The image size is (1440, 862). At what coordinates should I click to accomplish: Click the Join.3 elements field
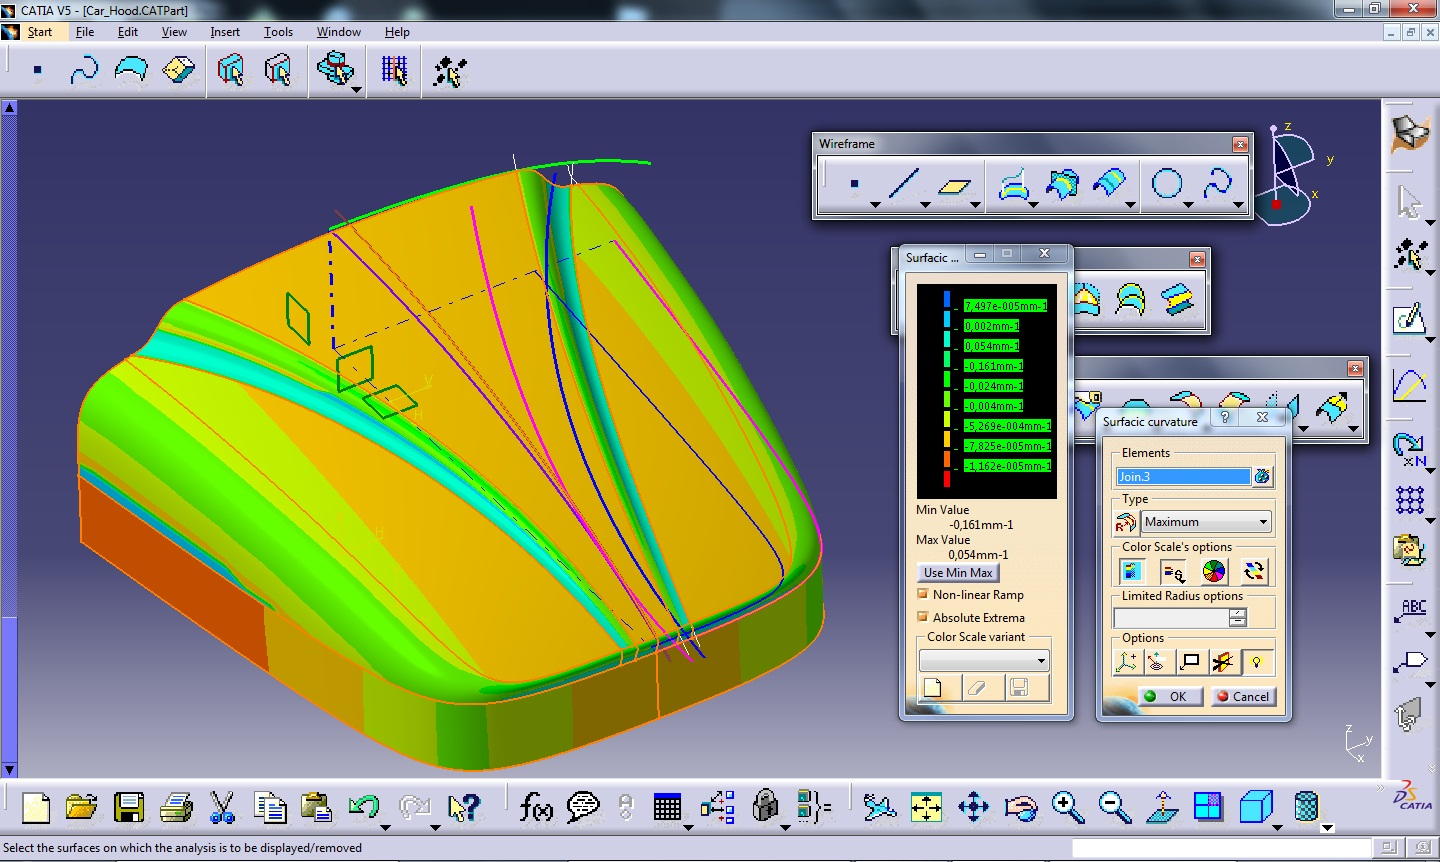coord(1183,477)
